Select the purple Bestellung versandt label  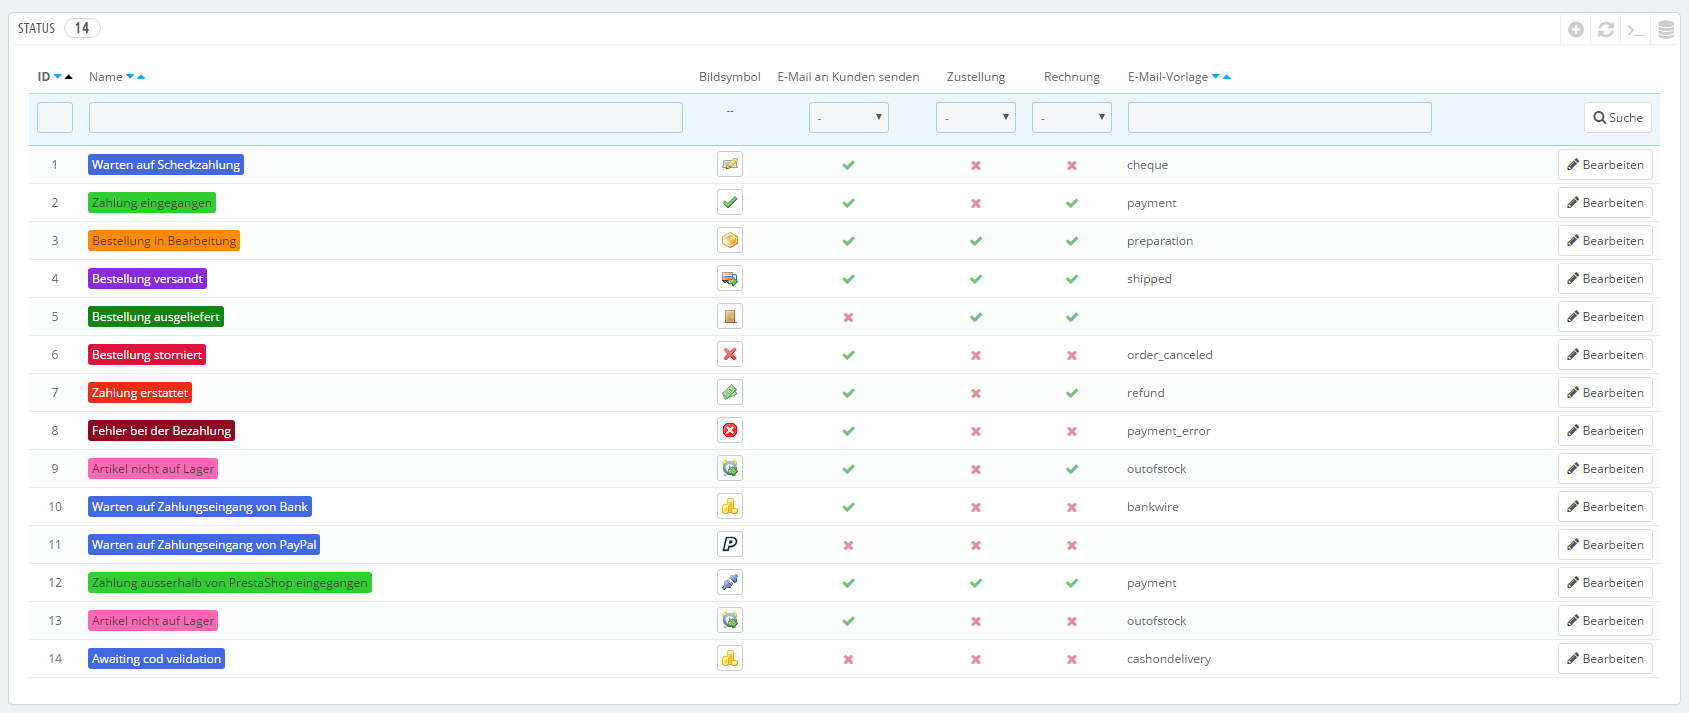tap(147, 279)
